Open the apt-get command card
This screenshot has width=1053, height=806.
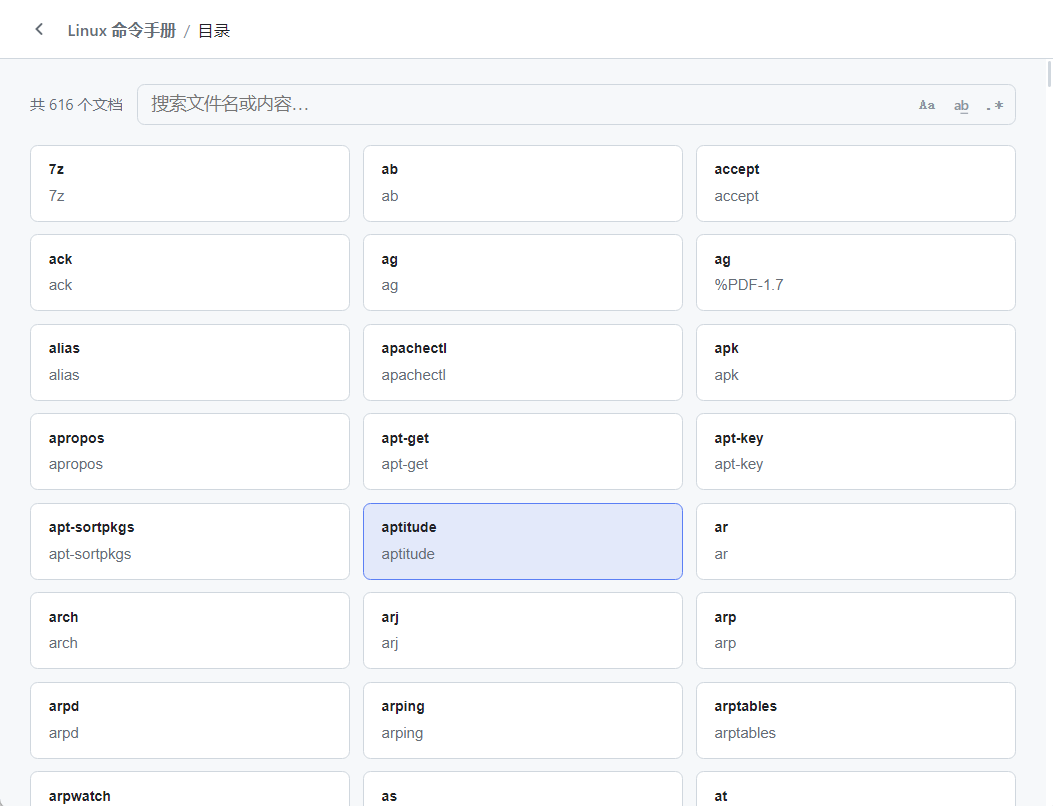[522, 451]
